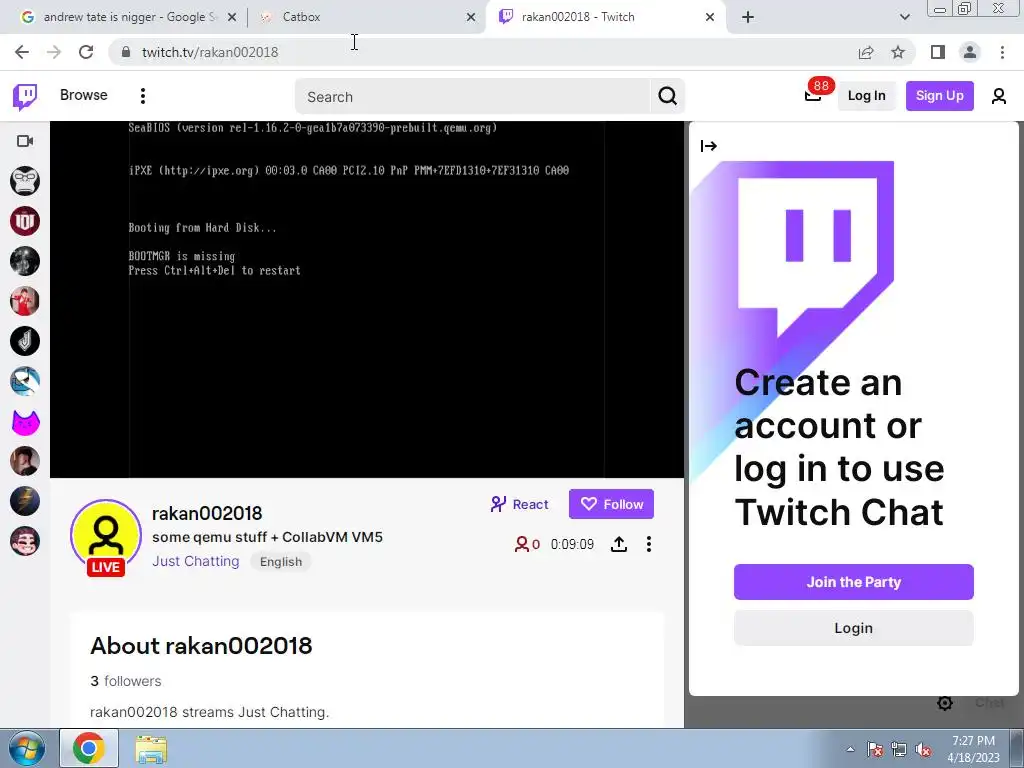Toggle the Chrome side panel
The width and height of the screenshot is (1024, 768).
point(938,52)
